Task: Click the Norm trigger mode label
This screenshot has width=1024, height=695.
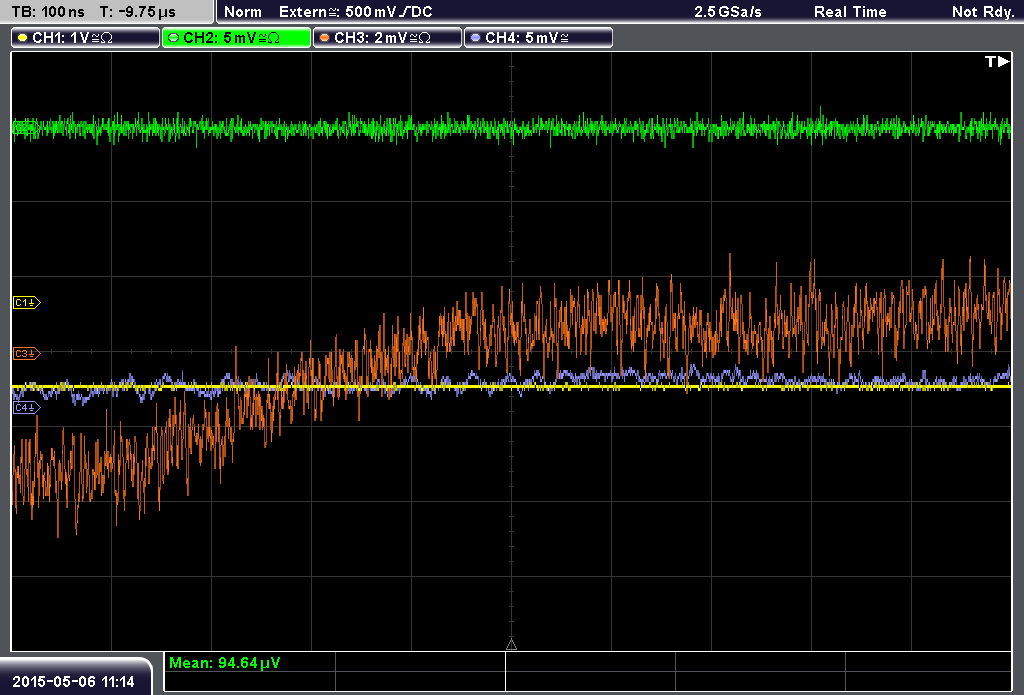Action: 243,12
